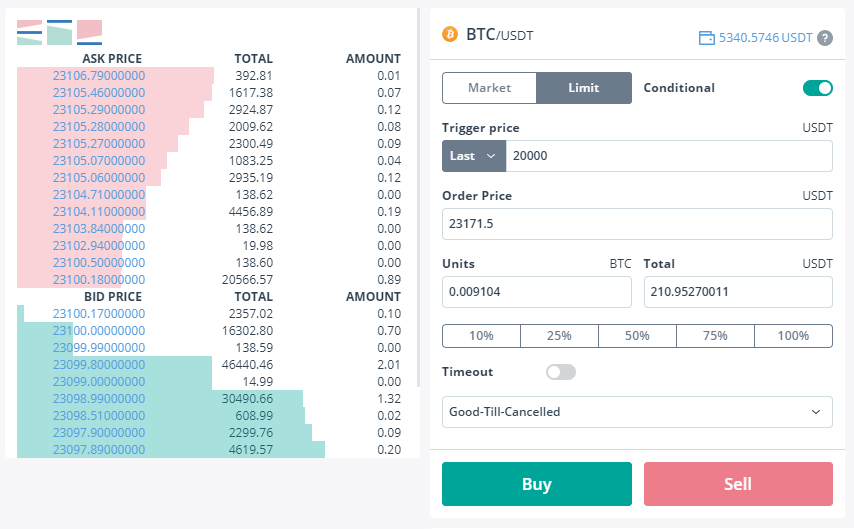Open the Last trigger type dropdown
Image resolution: width=854 pixels, height=529 pixels.
click(x=474, y=156)
